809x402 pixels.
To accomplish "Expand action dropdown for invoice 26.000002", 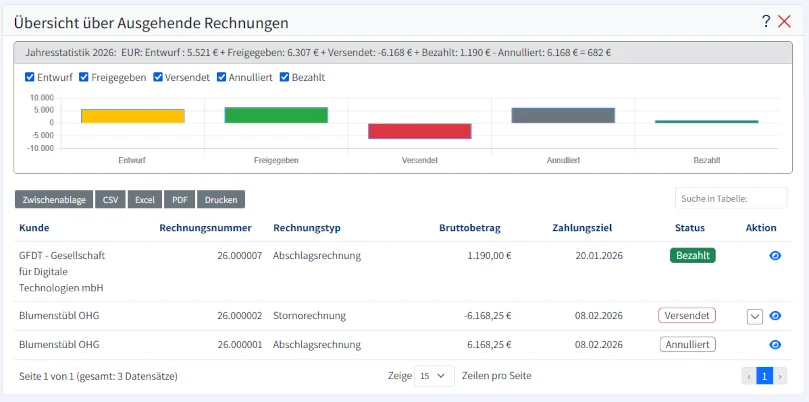I will click(x=755, y=316).
